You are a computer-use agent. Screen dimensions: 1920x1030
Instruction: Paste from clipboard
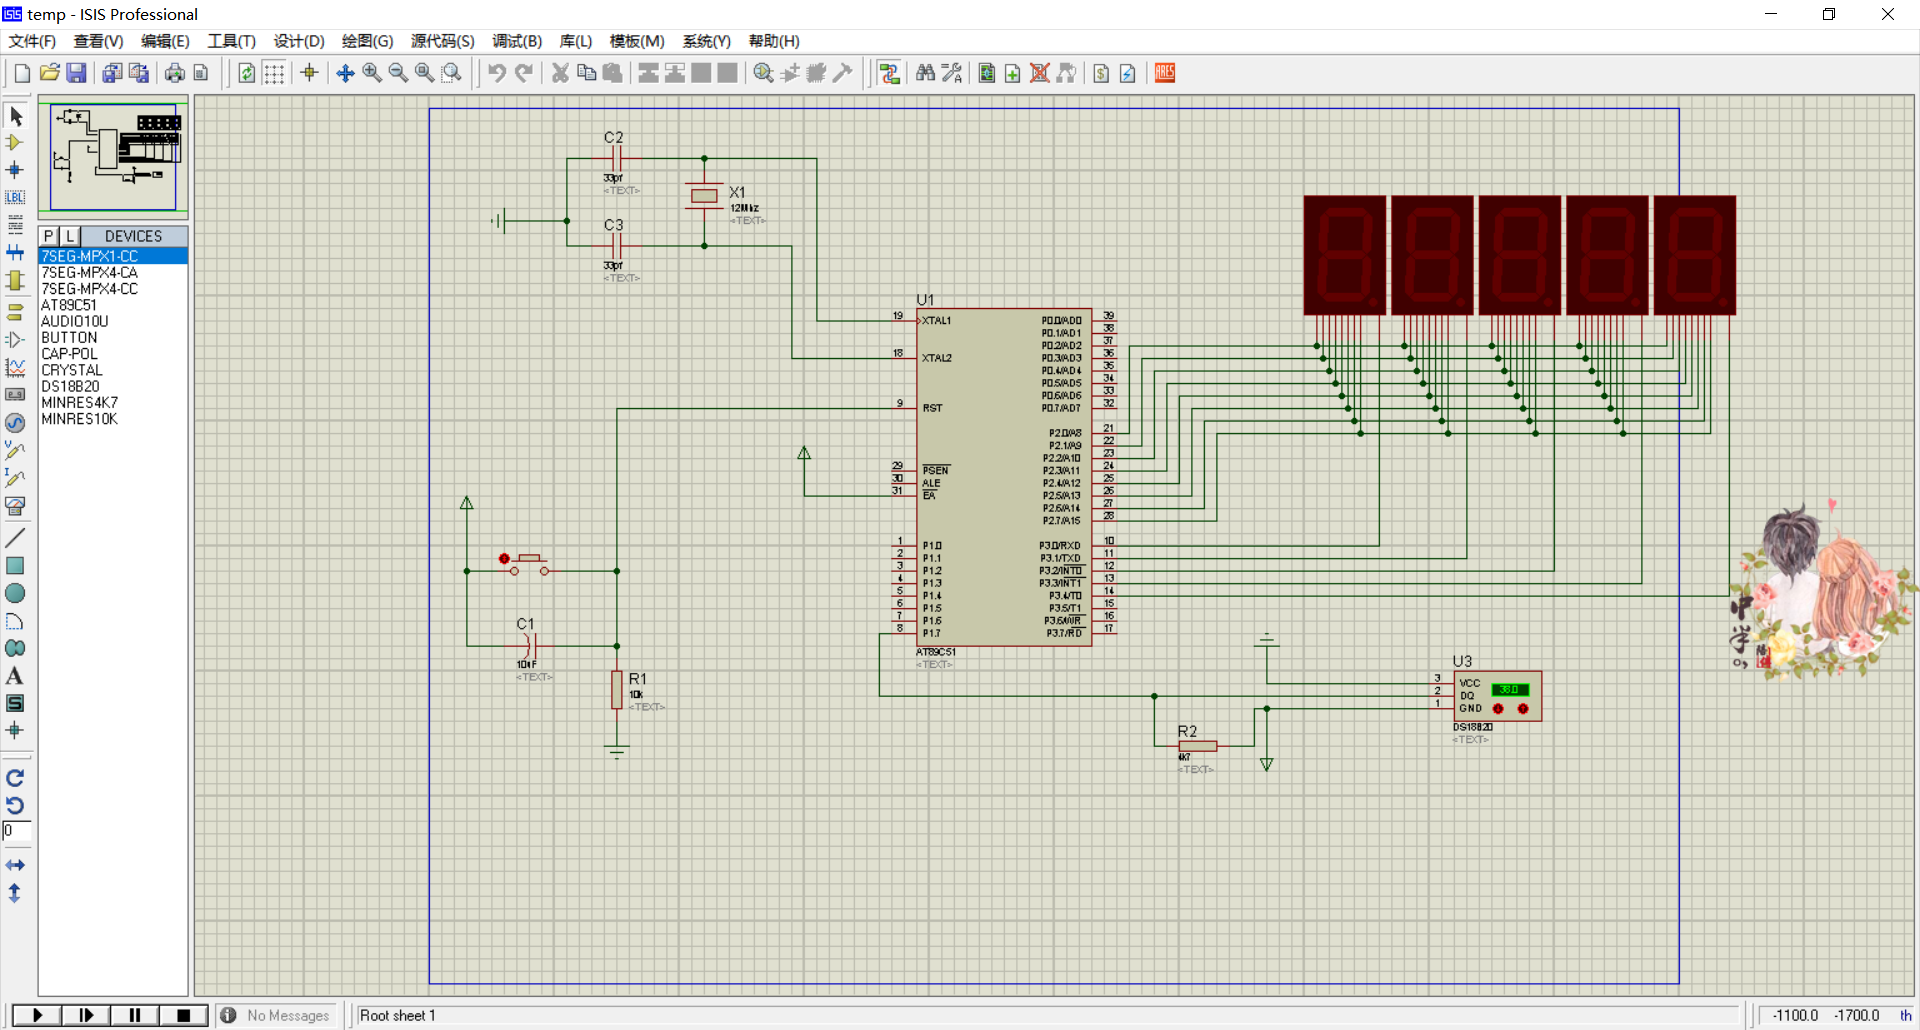point(613,73)
